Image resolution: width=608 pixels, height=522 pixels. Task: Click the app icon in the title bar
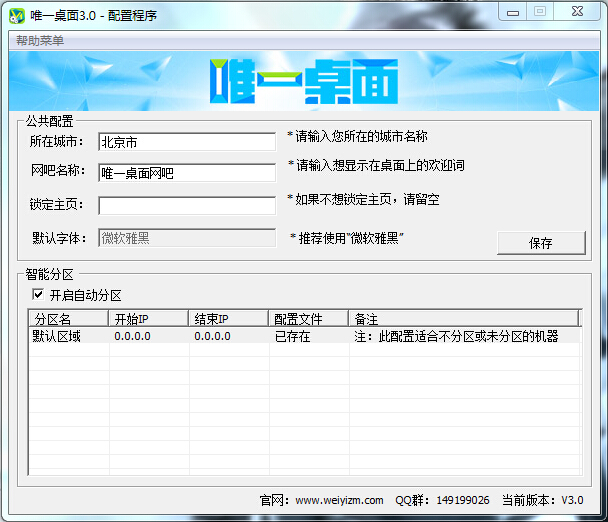pos(16,16)
